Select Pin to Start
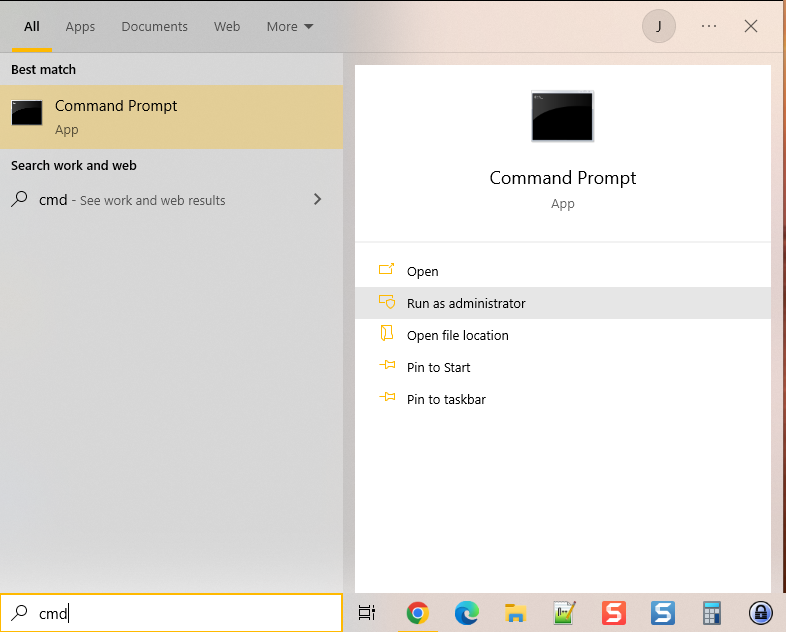Screen dimensions: 786x632 point(562,367)
